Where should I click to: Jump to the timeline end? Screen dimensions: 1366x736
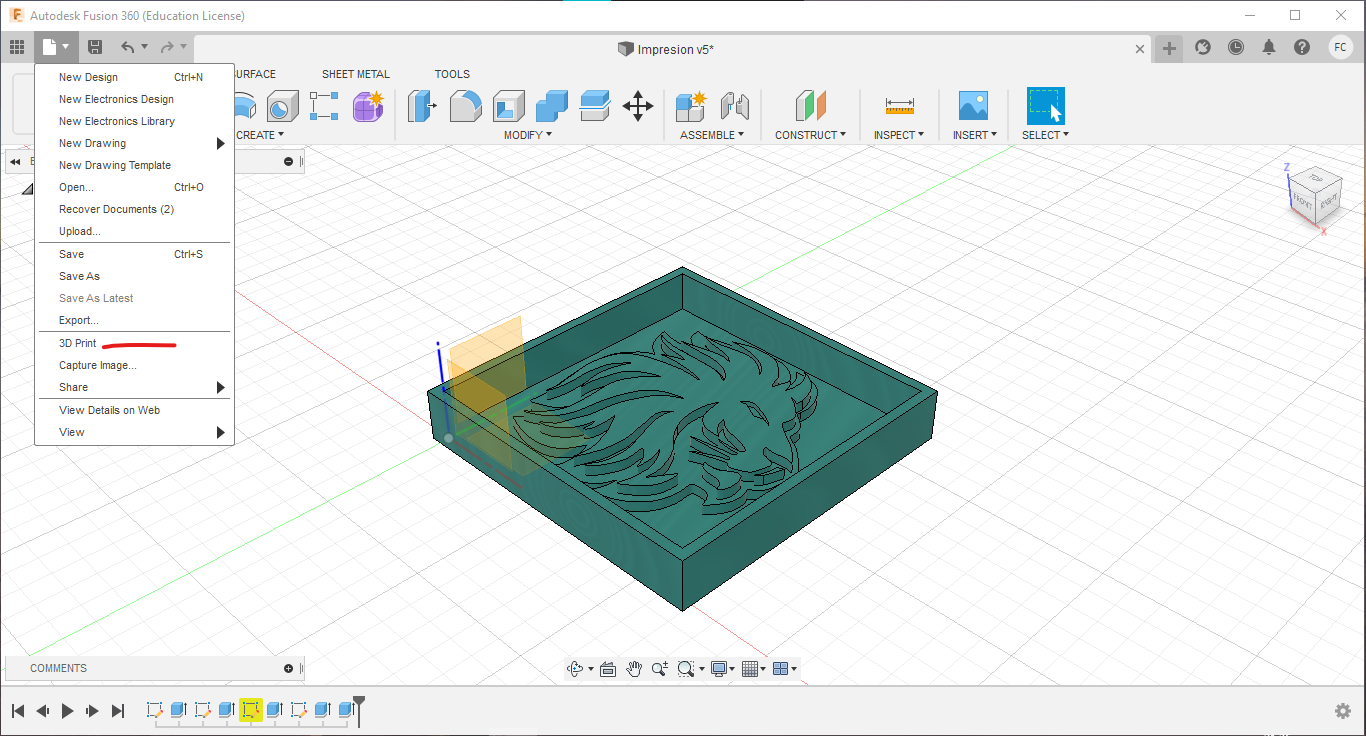118,711
